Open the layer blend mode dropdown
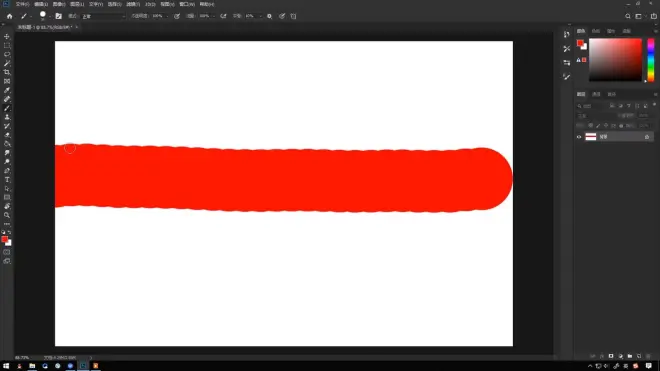Viewport: 660px width, 371px height. click(x=596, y=115)
